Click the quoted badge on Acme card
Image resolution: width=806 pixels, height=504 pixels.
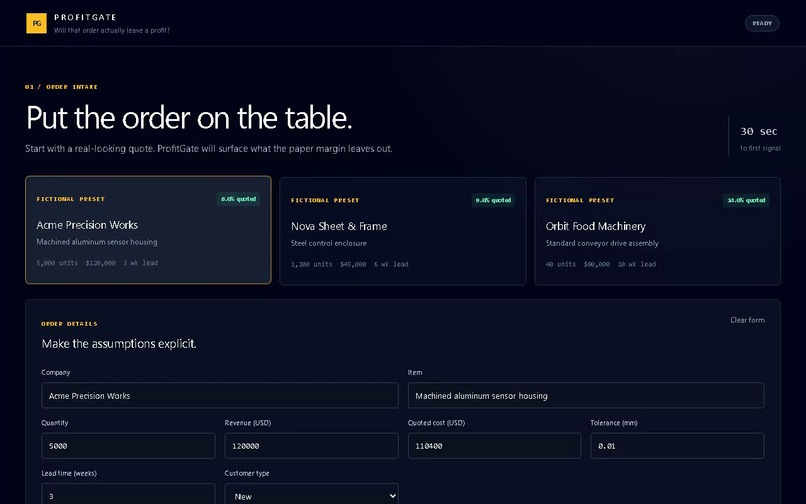point(238,199)
